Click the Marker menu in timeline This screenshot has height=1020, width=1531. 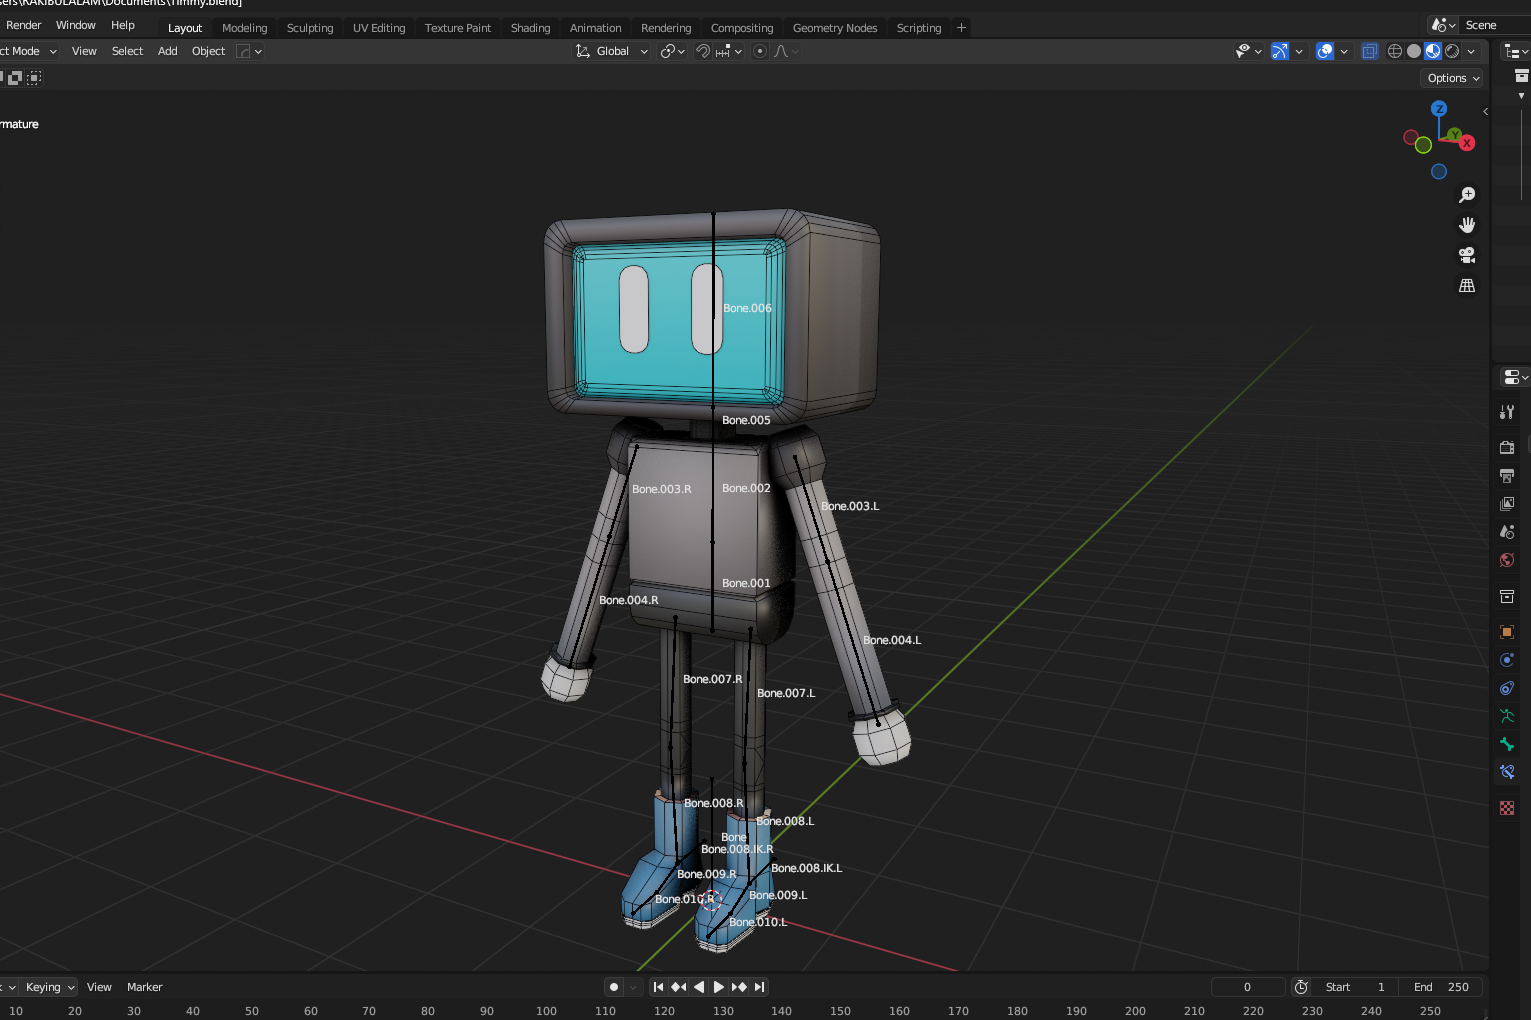click(144, 987)
